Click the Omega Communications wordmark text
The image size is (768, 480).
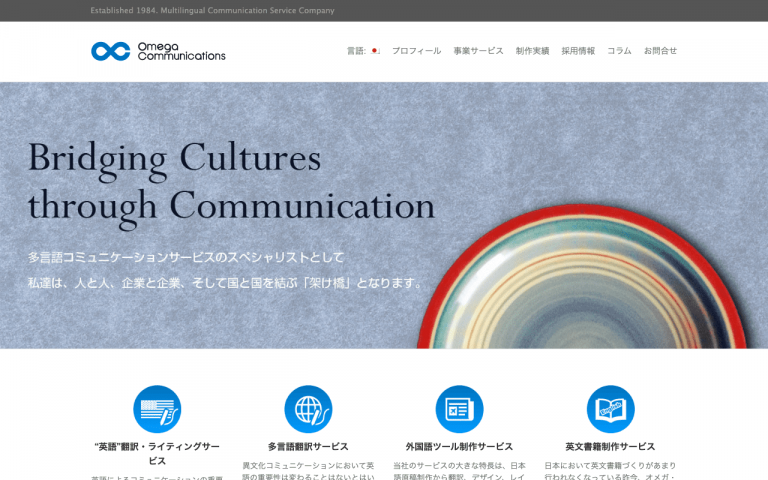click(x=181, y=51)
